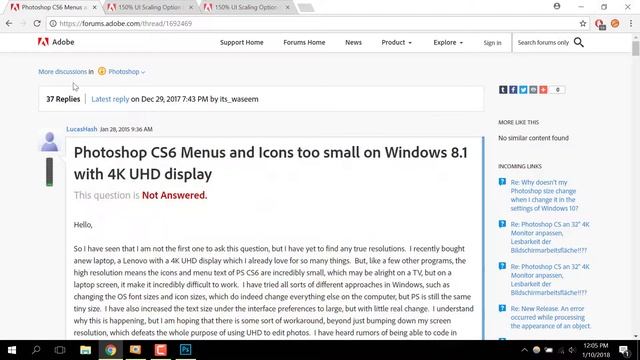The width and height of the screenshot is (640, 360).
Task: Expand the Product dropdown menu
Action: click(x=396, y=42)
